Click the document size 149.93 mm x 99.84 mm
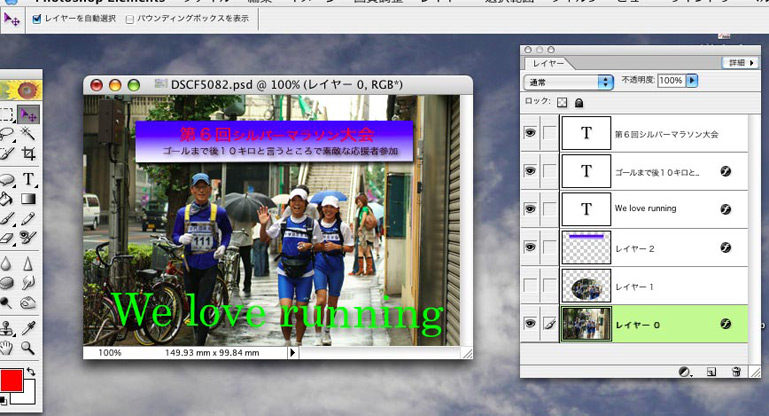 [212, 352]
